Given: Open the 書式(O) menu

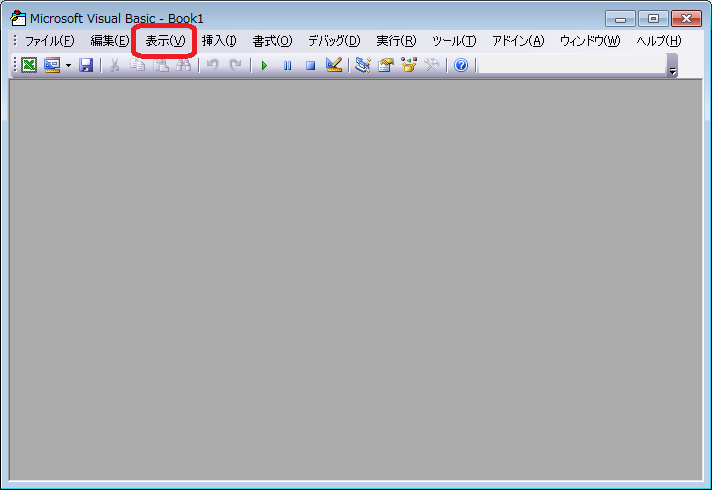Looking at the screenshot, I should click(x=272, y=41).
